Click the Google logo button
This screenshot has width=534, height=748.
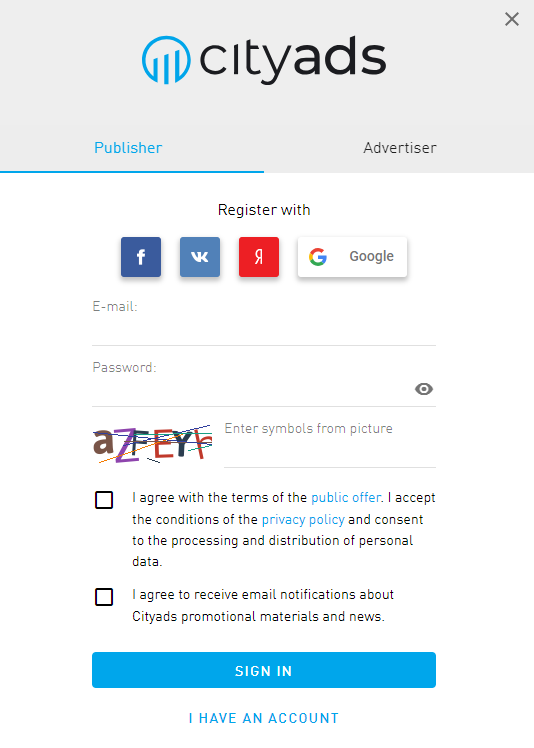[353, 257]
